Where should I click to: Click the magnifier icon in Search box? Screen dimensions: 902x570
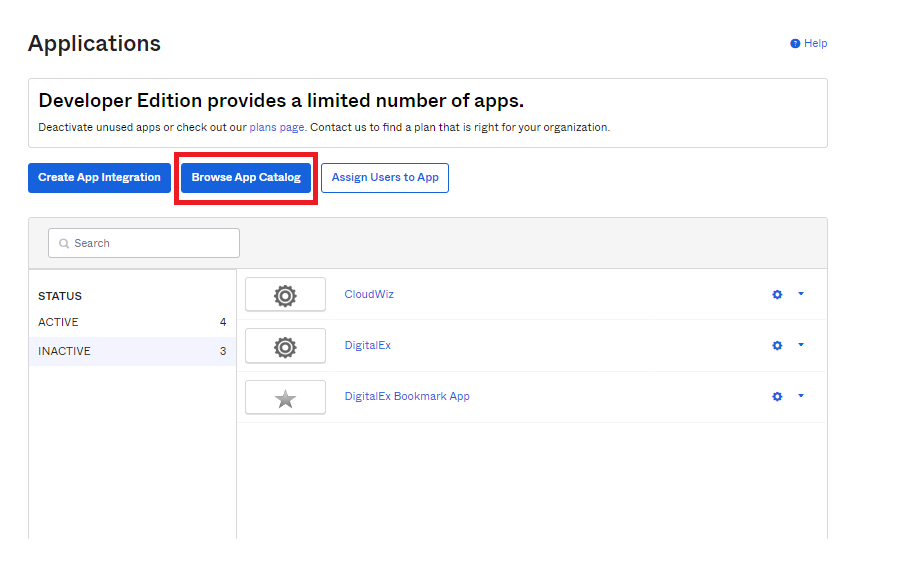64,243
